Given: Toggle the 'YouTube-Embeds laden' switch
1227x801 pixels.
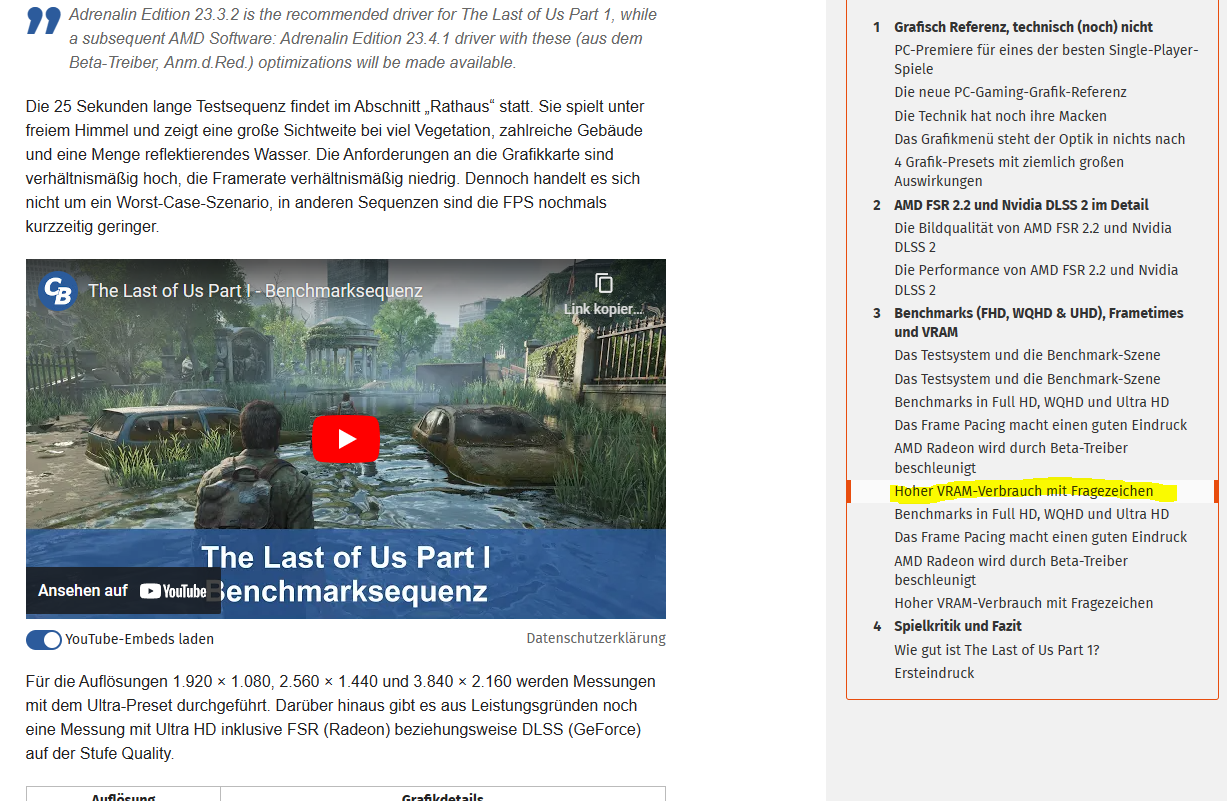Looking at the screenshot, I should [44, 640].
